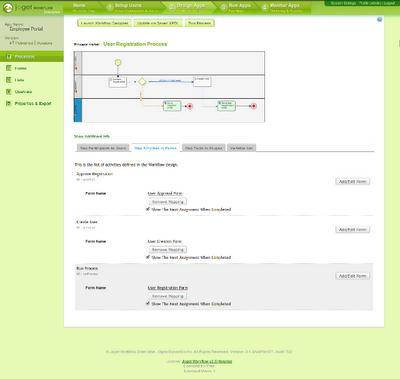Viewport: 400px width, 379px height.
Task: Switch to Map Participants to Users tab
Action: pos(103,148)
